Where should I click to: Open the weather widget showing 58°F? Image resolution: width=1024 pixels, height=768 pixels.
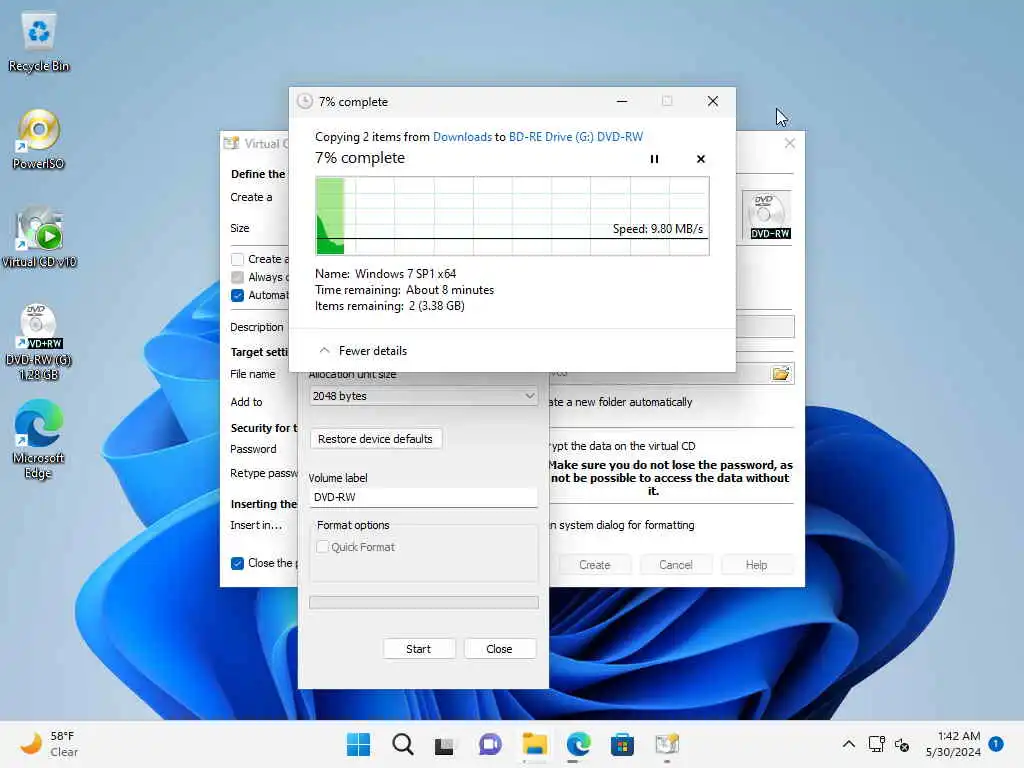49,744
